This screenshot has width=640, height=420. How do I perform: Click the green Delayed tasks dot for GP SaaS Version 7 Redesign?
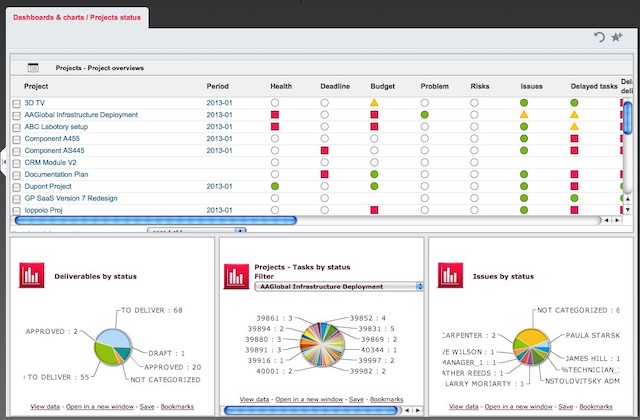[x=574, y=198]
